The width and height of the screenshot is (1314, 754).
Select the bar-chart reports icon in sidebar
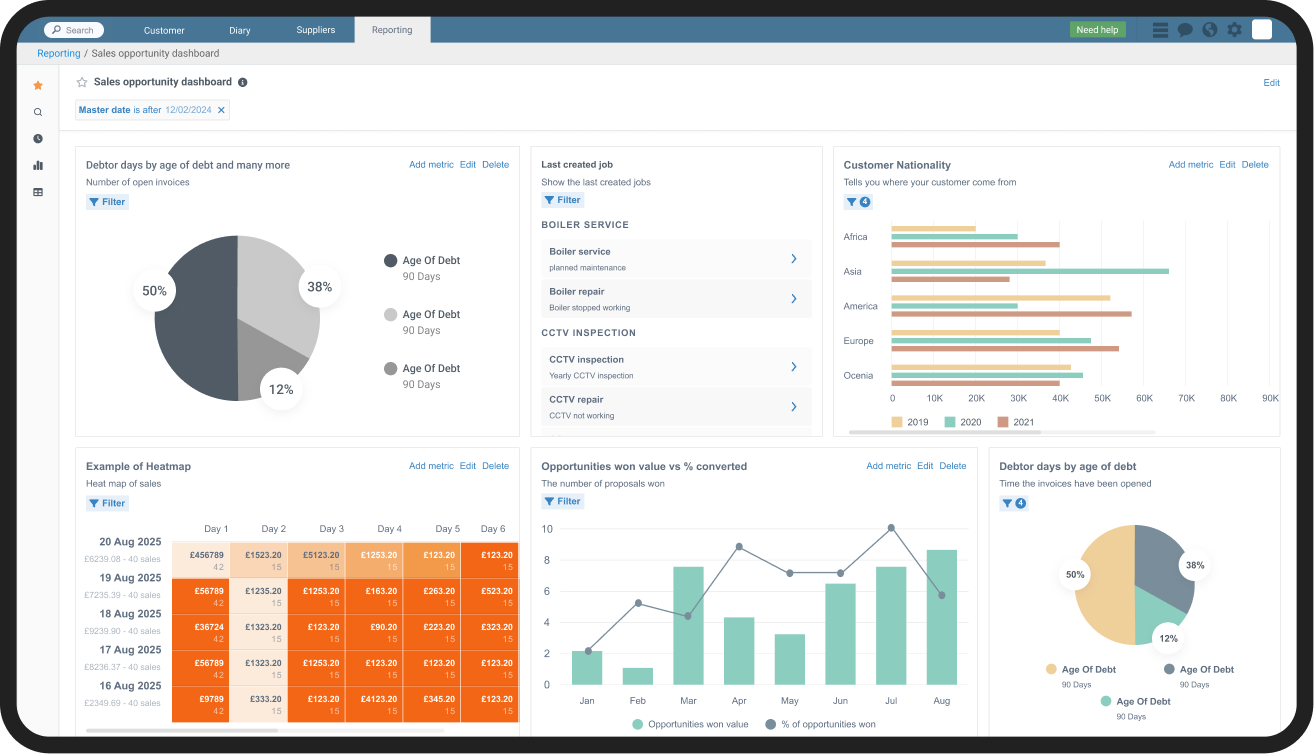[37, 165]
